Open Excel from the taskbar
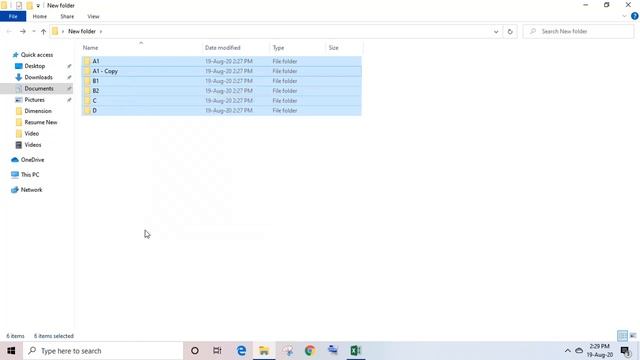The width and height of the screenshot is (640, 360). [356, 351]
